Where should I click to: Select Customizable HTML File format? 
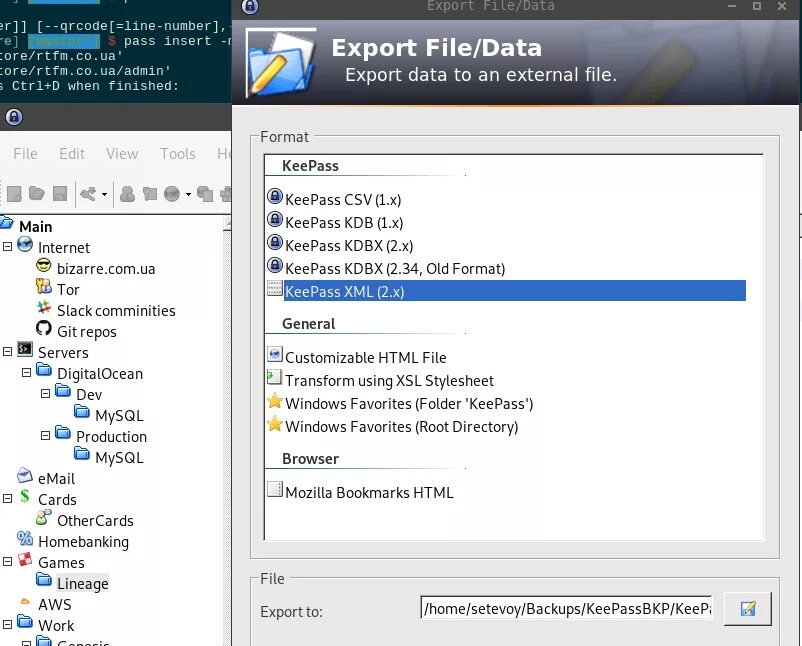366,358
